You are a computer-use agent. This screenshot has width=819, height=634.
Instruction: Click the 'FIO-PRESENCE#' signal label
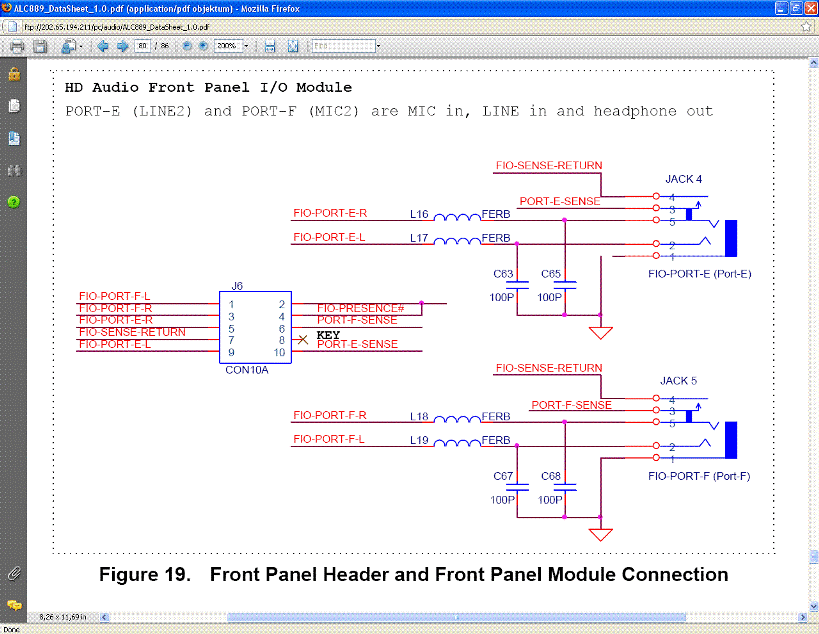360,308
